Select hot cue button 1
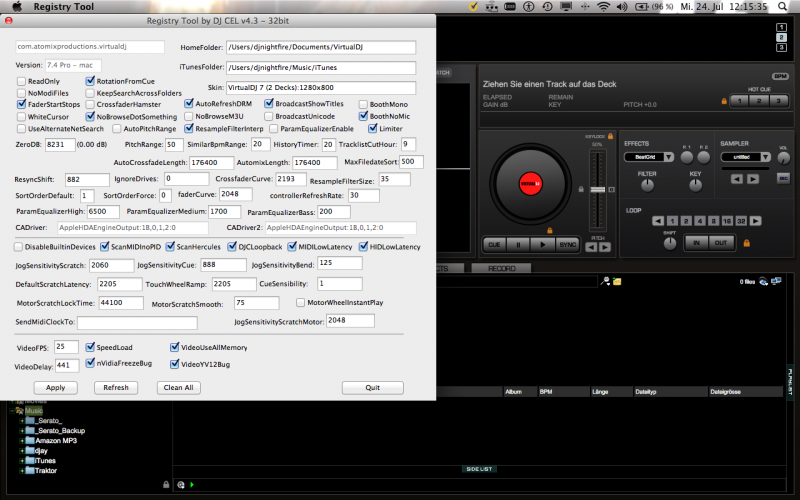 [x=740, y=101]
